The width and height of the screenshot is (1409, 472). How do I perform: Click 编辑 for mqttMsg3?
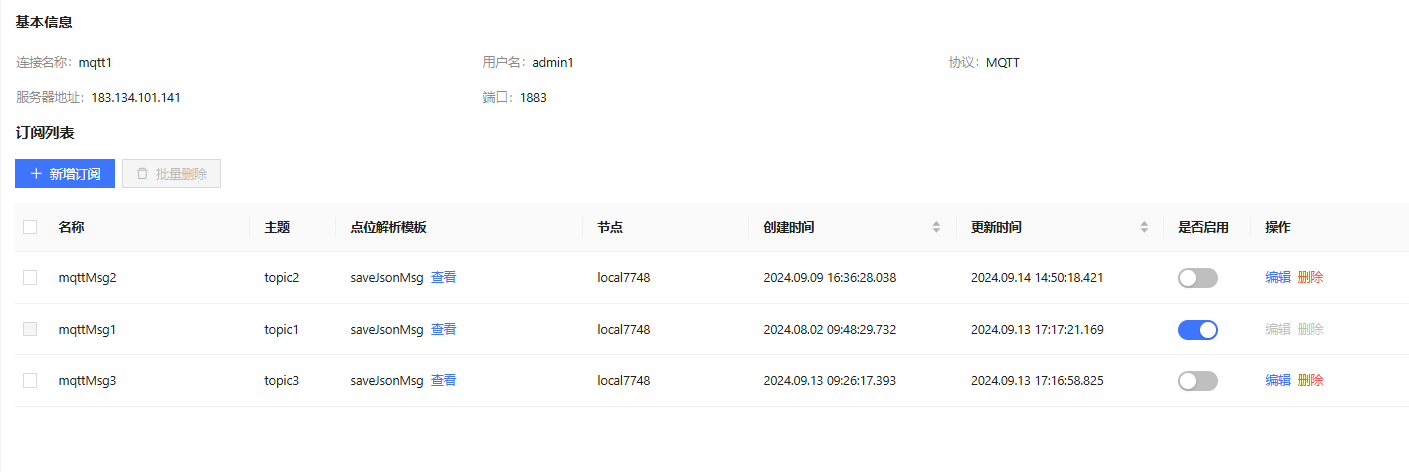pyautogui.click(x=1278, y=380)
